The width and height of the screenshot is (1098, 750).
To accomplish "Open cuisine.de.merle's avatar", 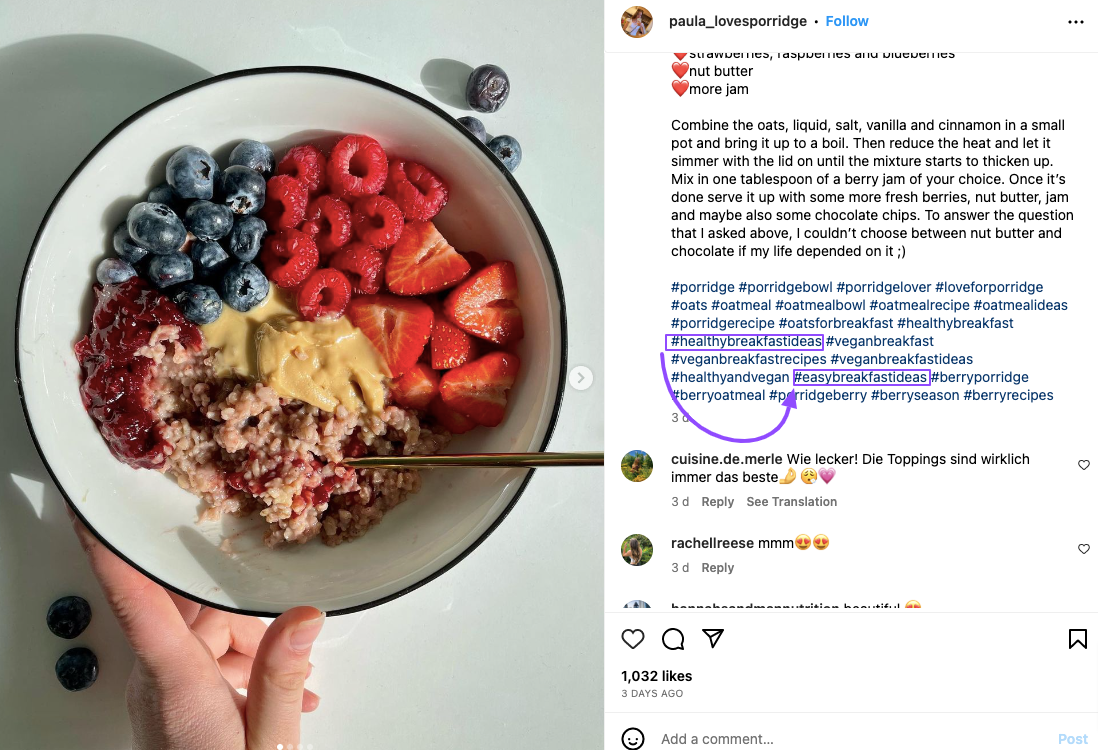I will (x=637, y=466).
